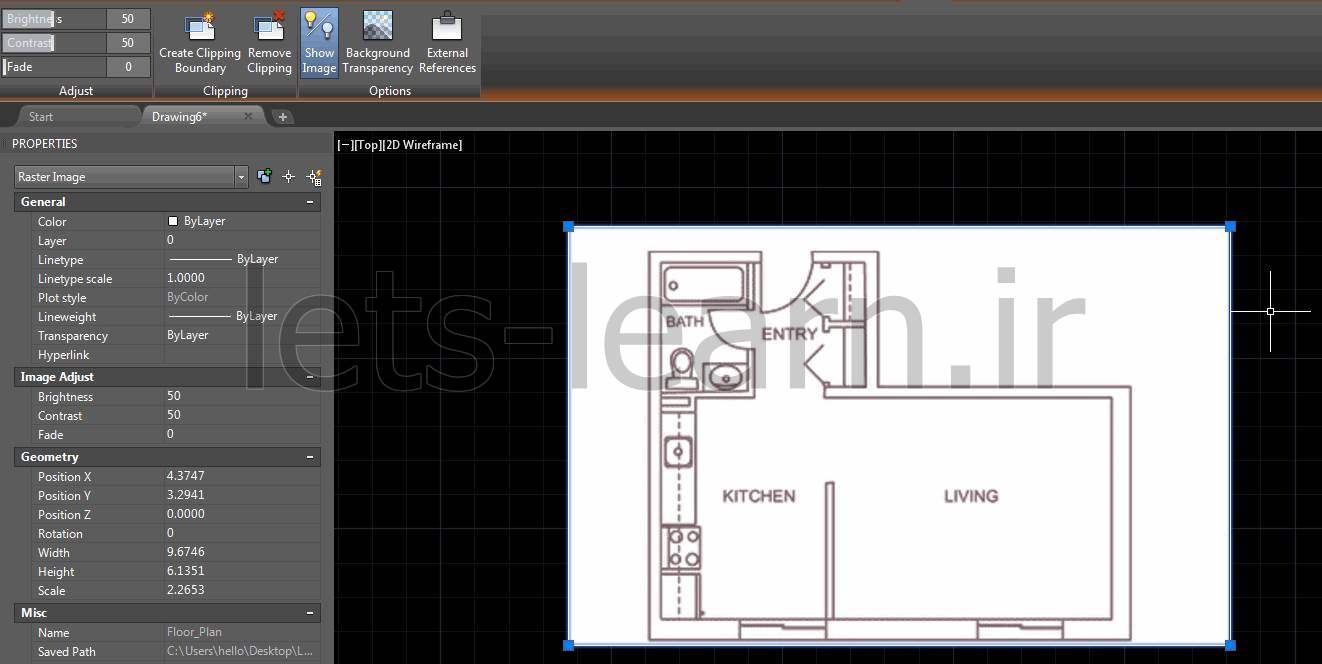Click the ribbon Brightness value field 50
This screenshot has height=664, width=1322.
click(128, 19)
